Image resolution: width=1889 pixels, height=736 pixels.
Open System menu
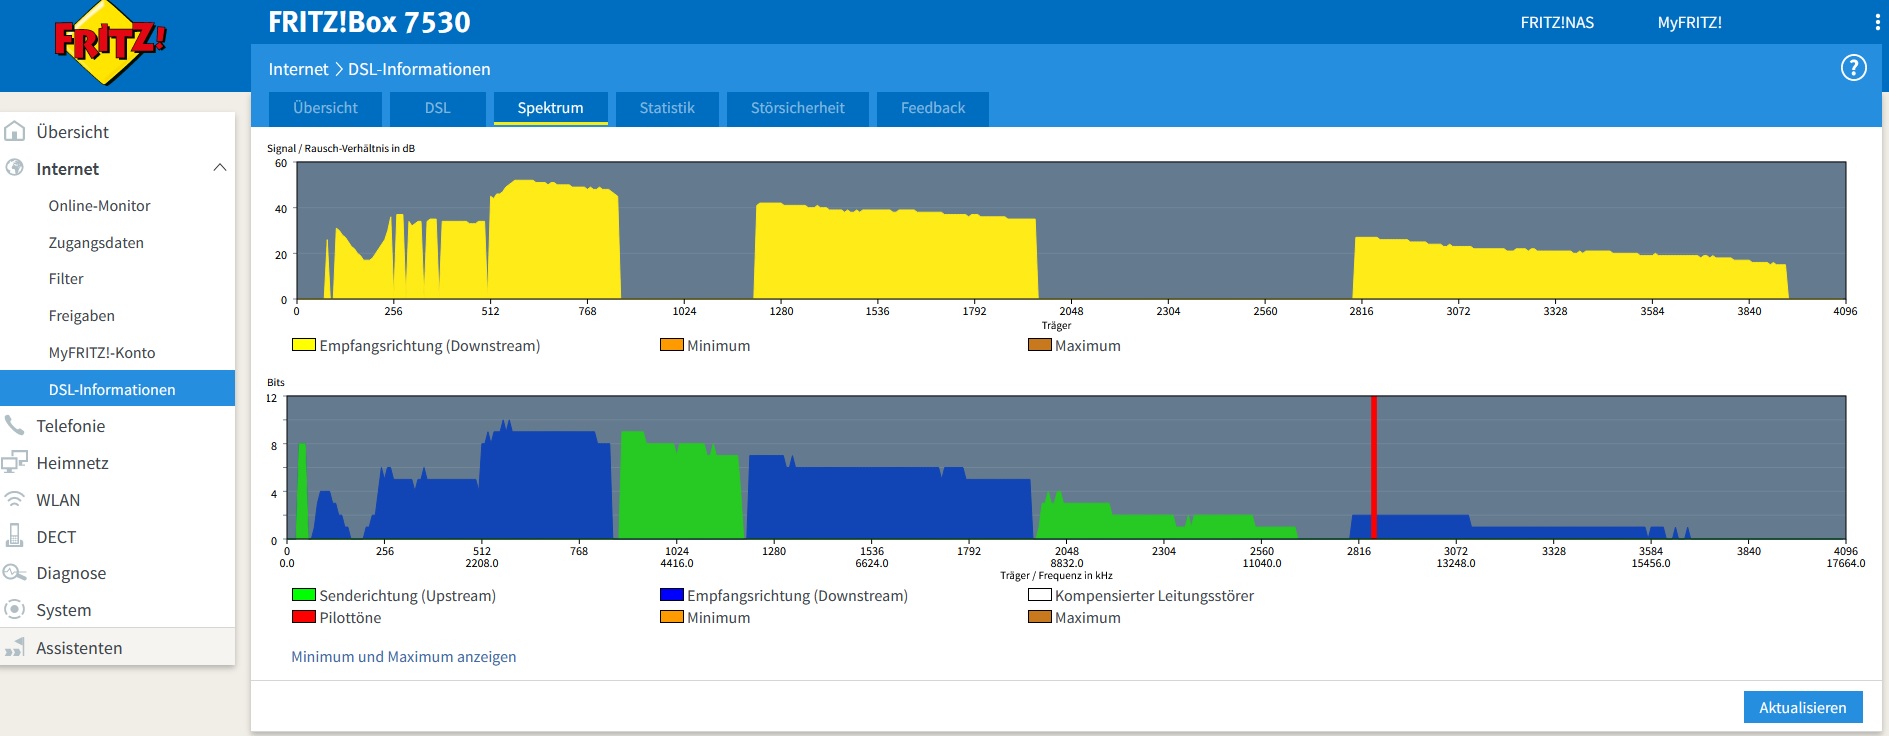pyautogui.click(x=63, y=610)
